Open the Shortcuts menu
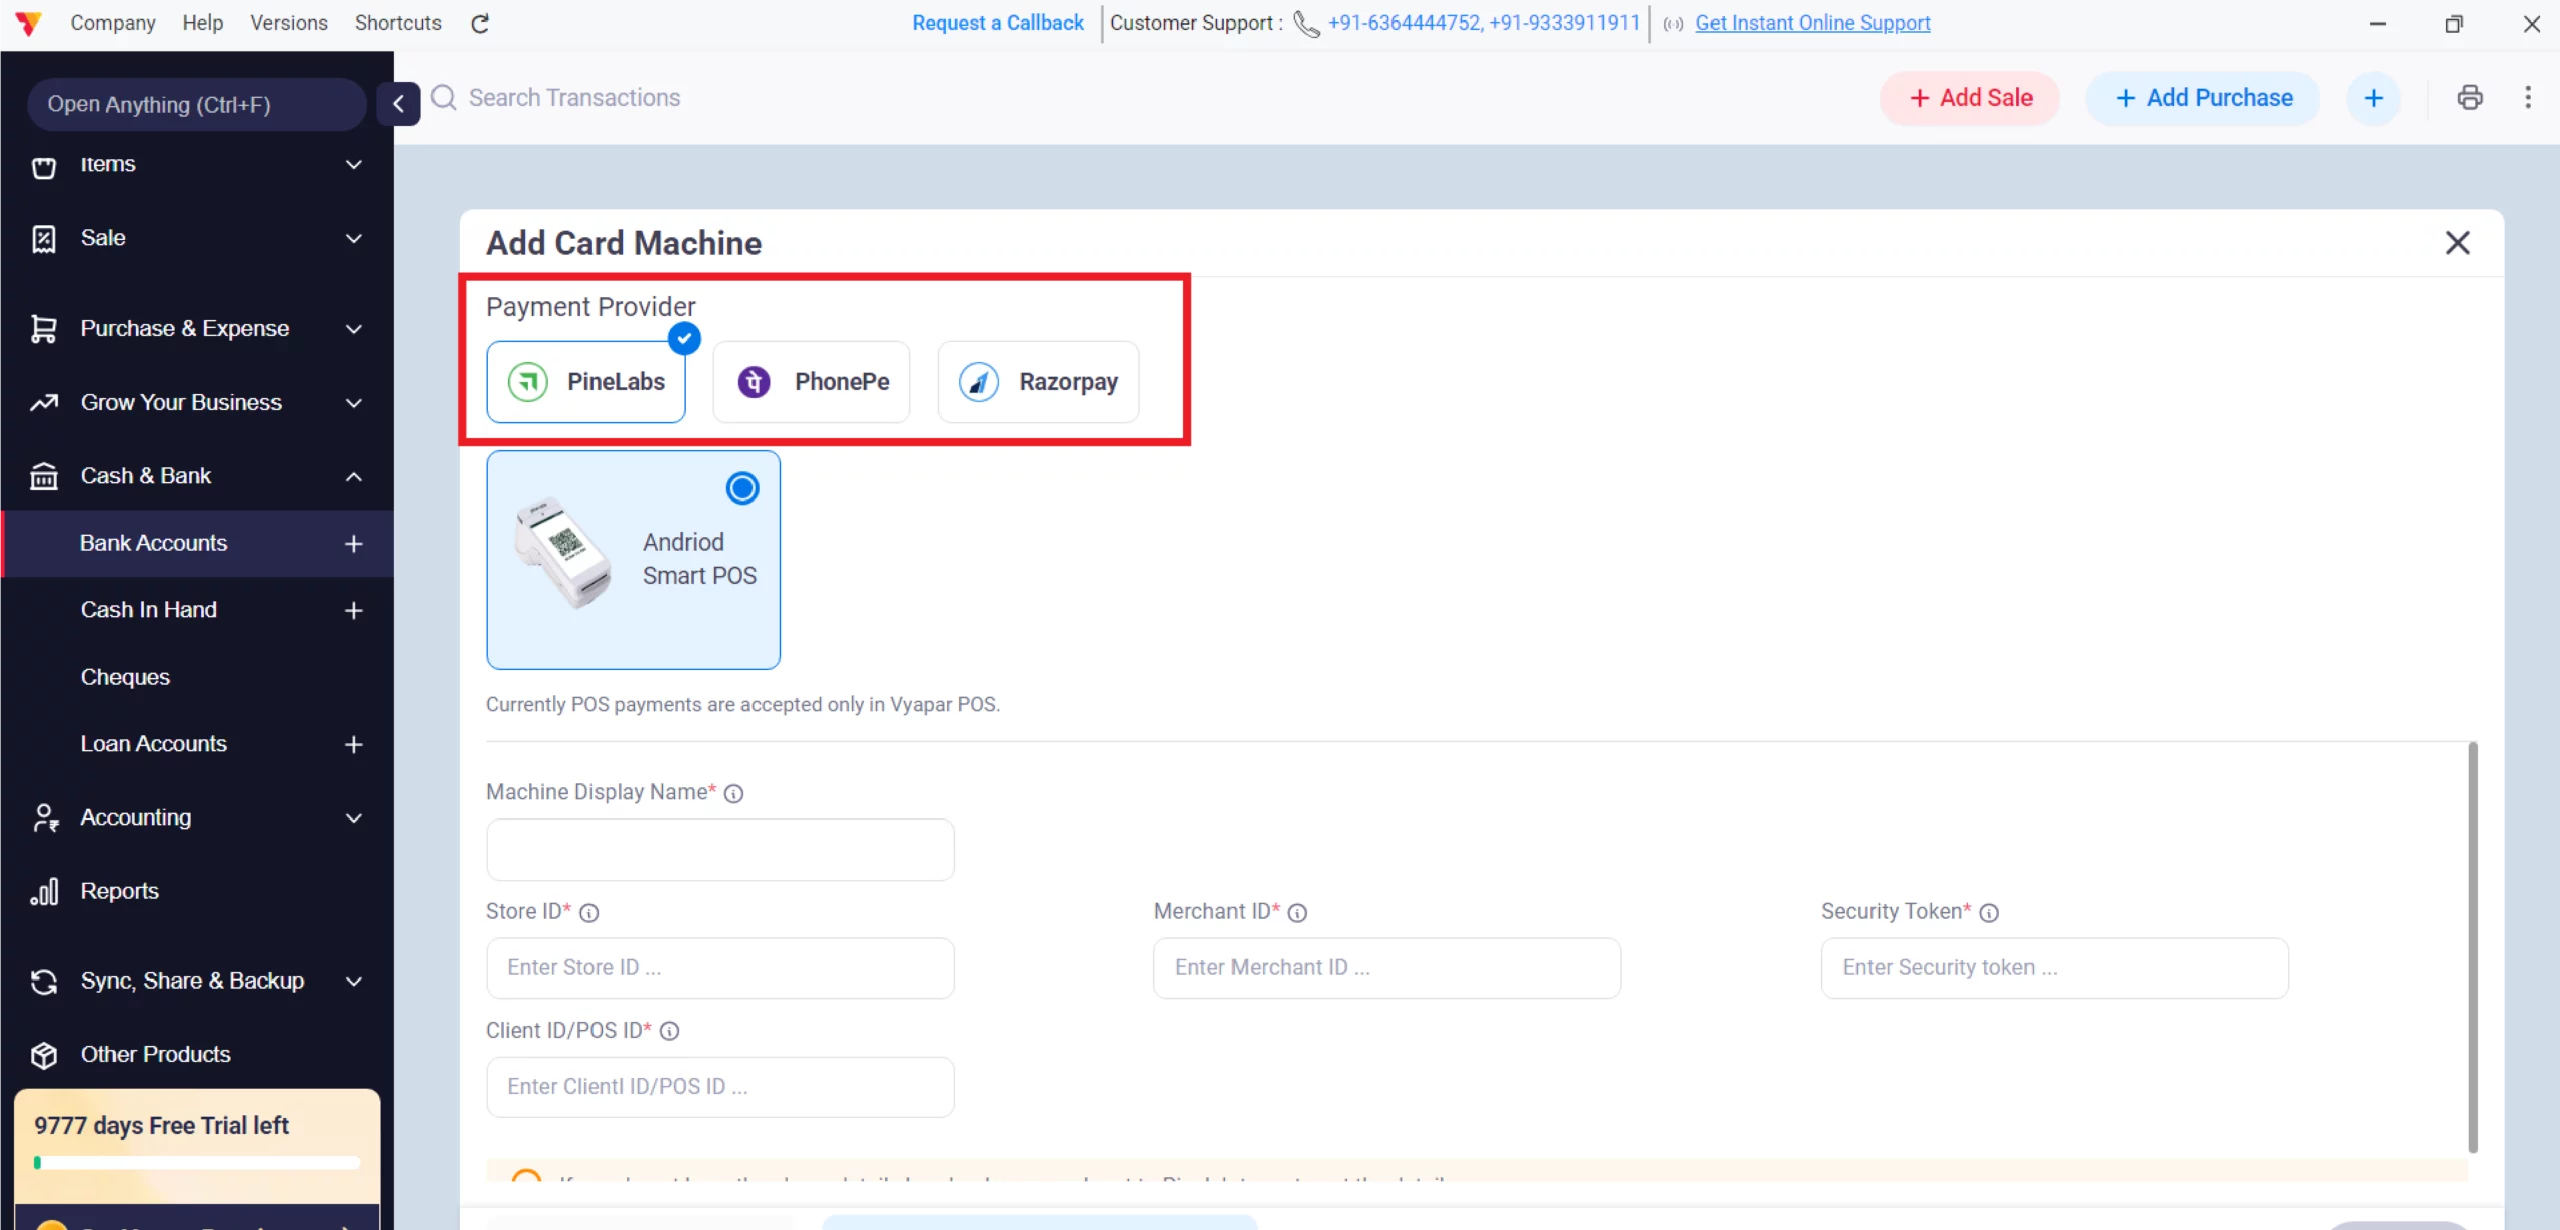 [398, 23]
